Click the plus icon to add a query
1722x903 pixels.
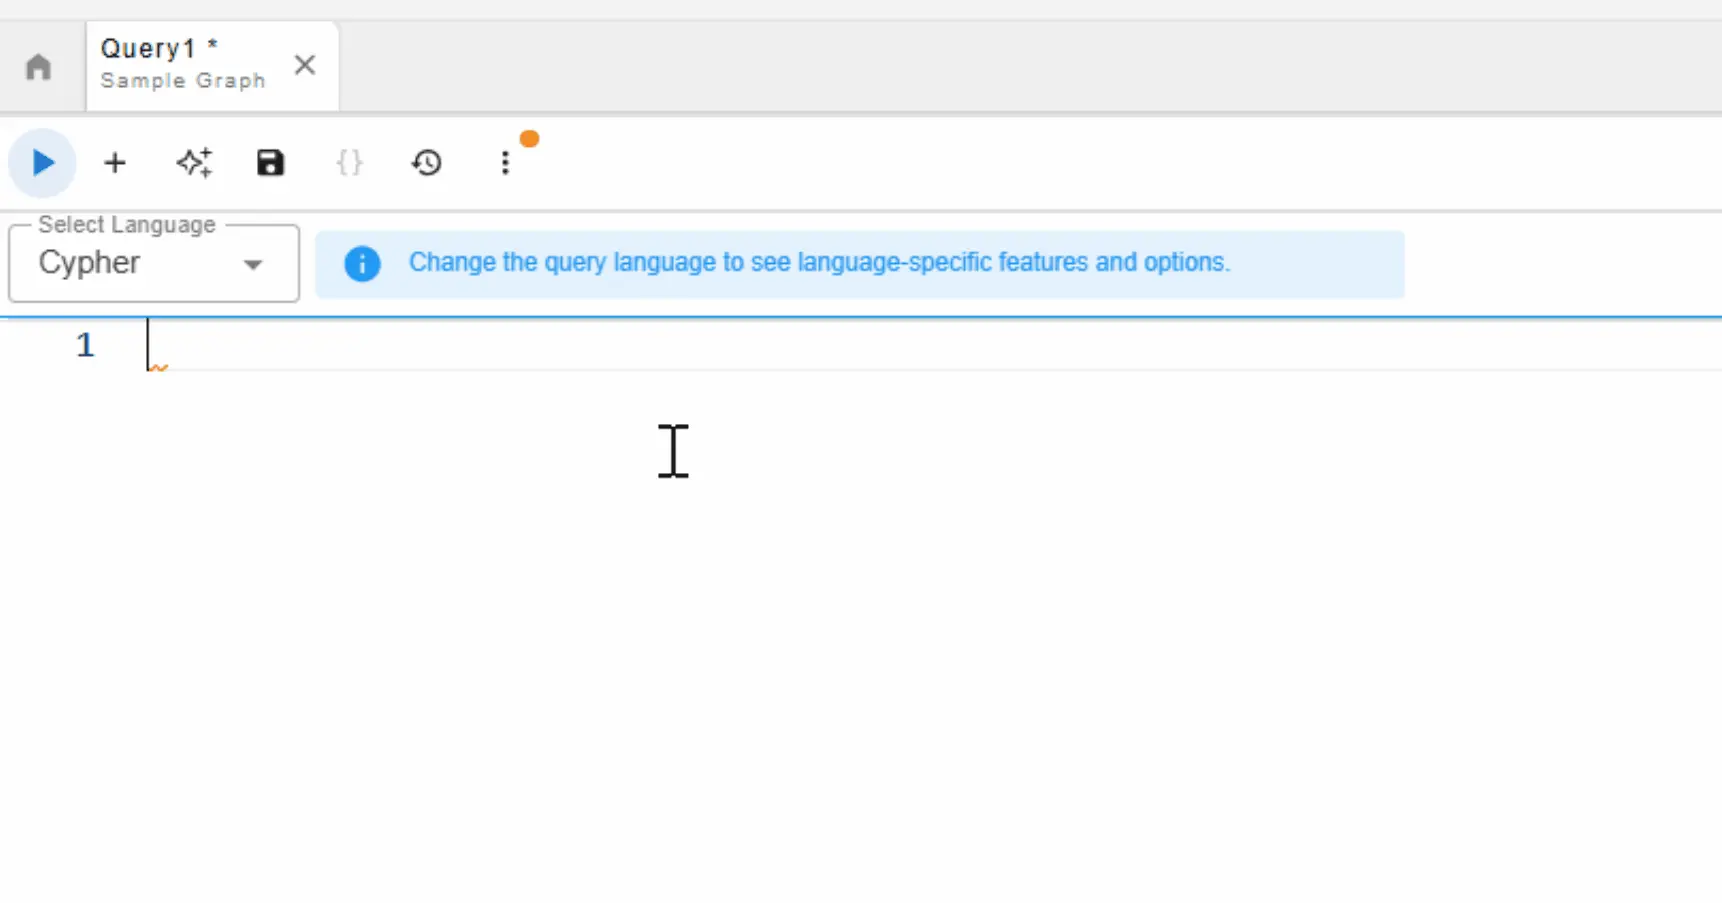pos(115,163)
